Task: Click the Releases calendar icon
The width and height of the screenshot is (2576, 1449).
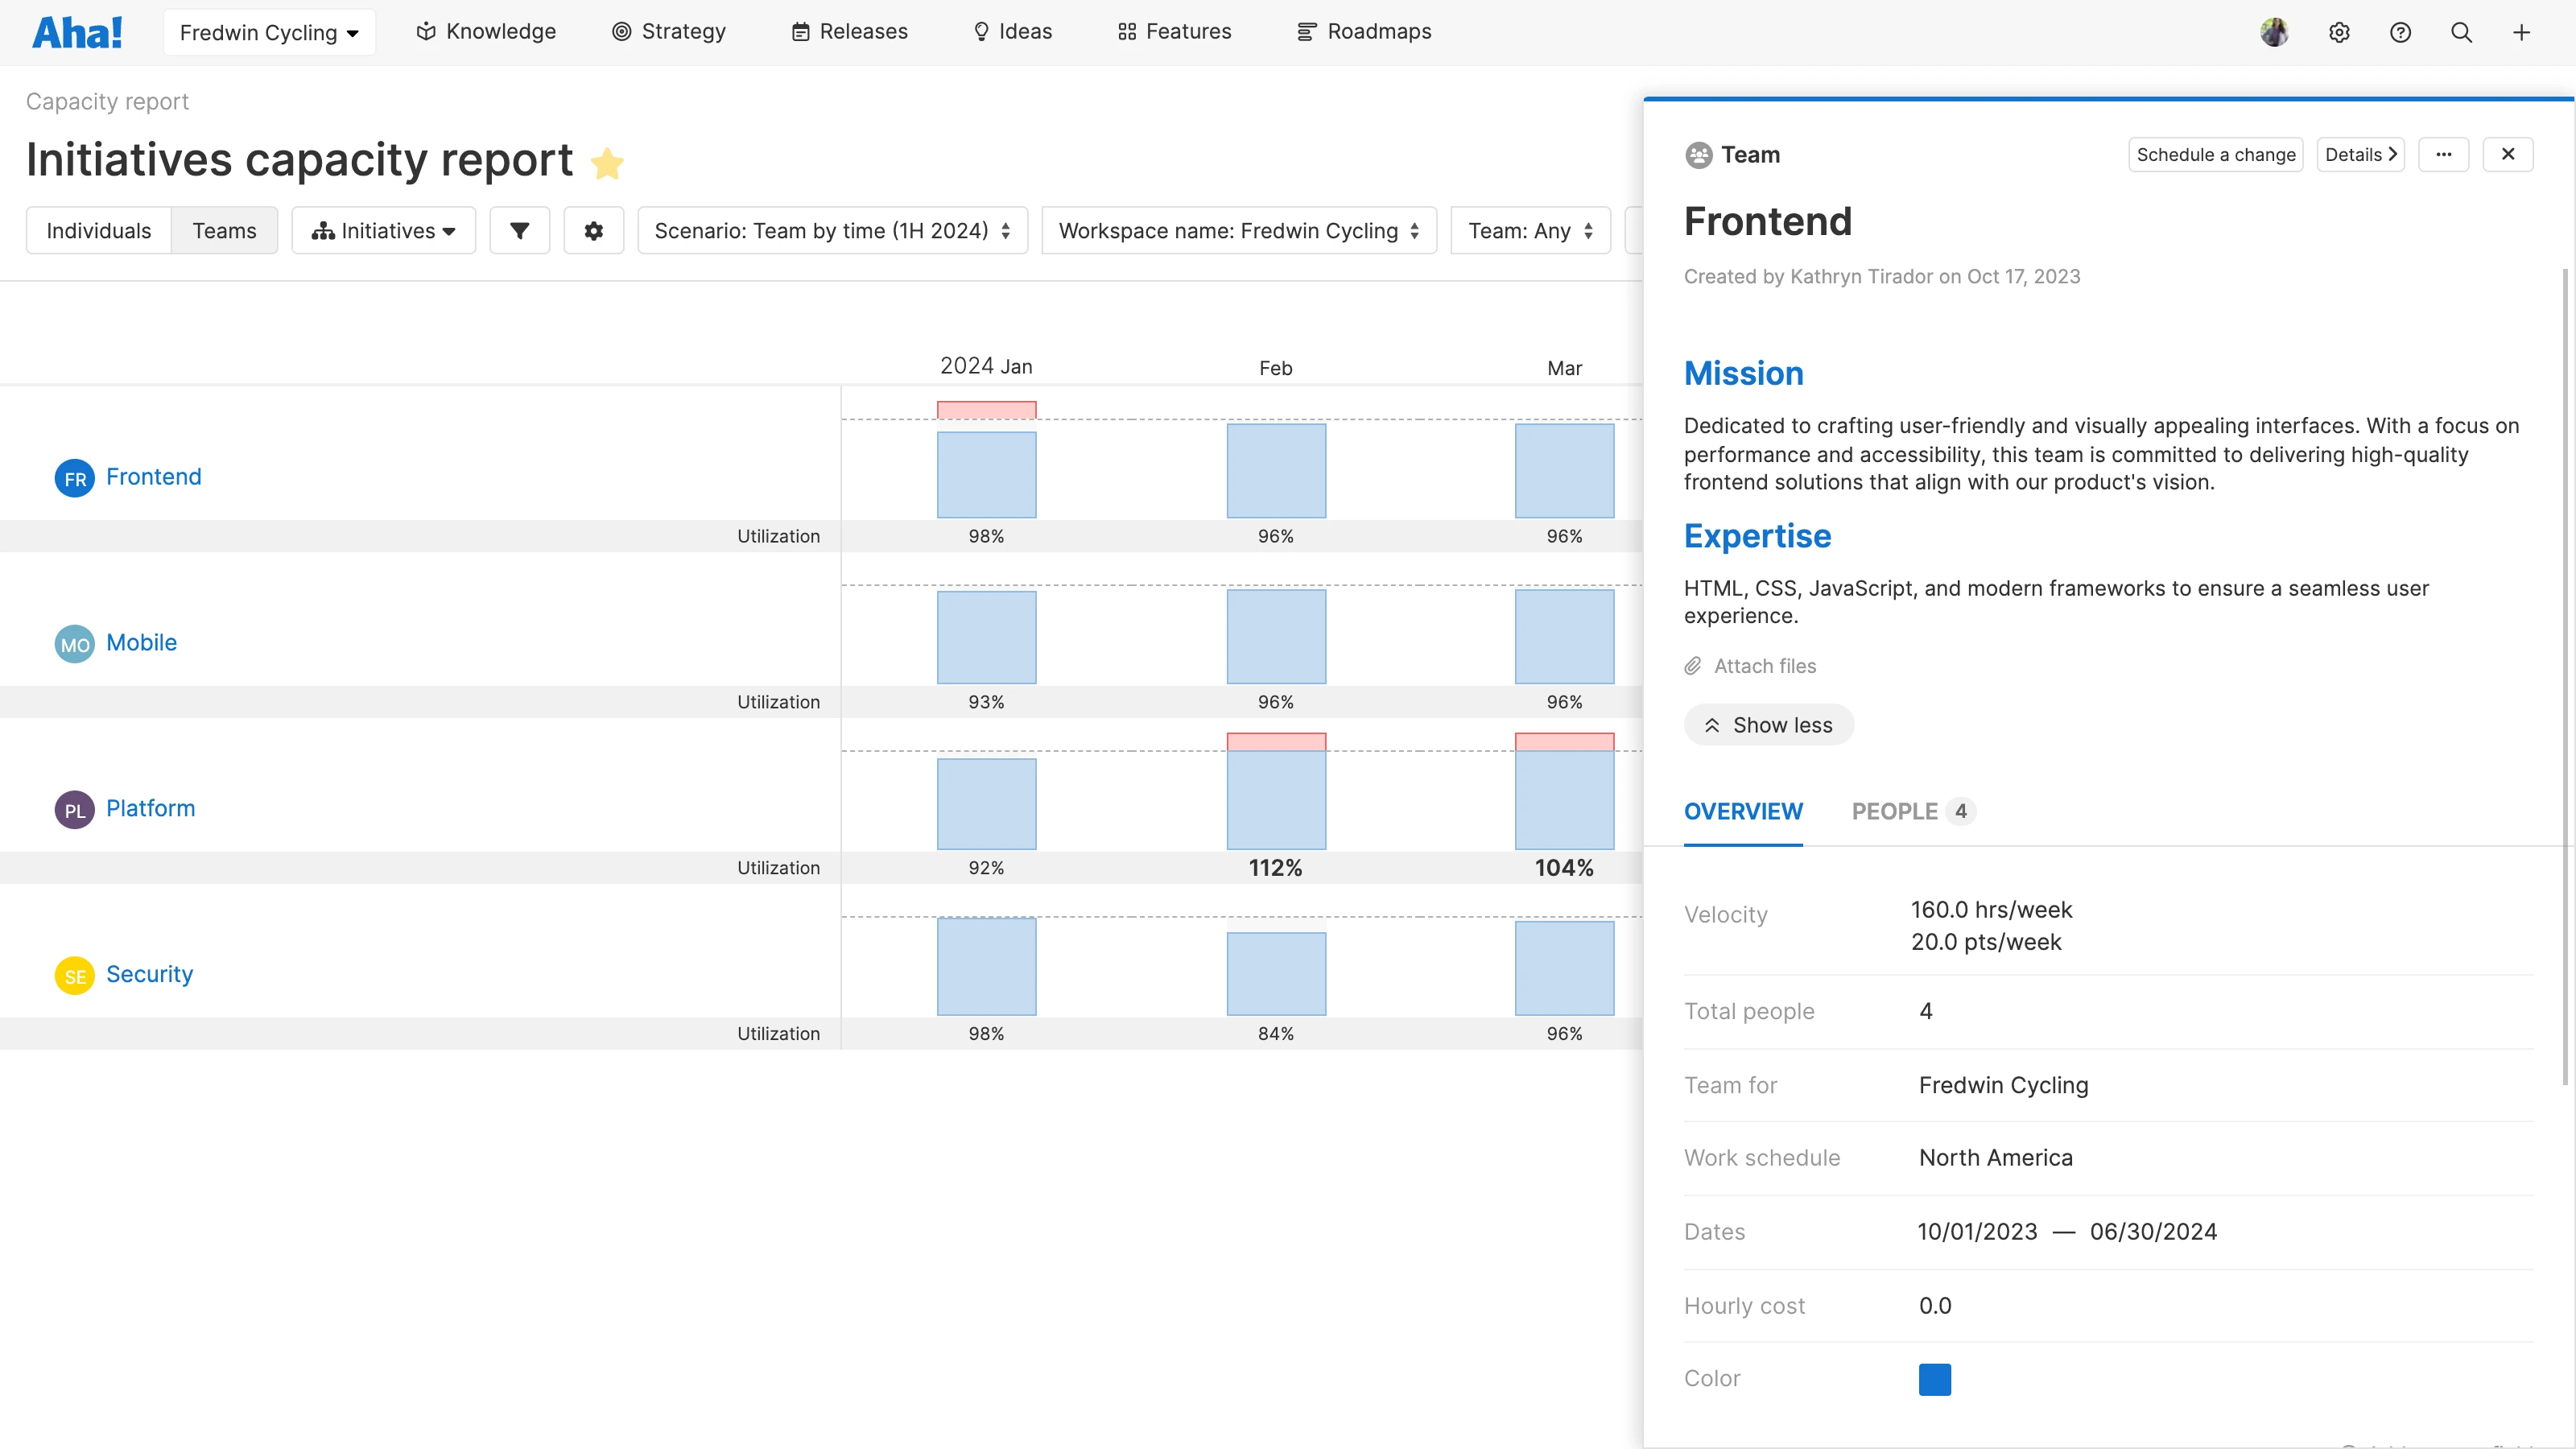Action: pyautogui.click(x=800, y=31)
